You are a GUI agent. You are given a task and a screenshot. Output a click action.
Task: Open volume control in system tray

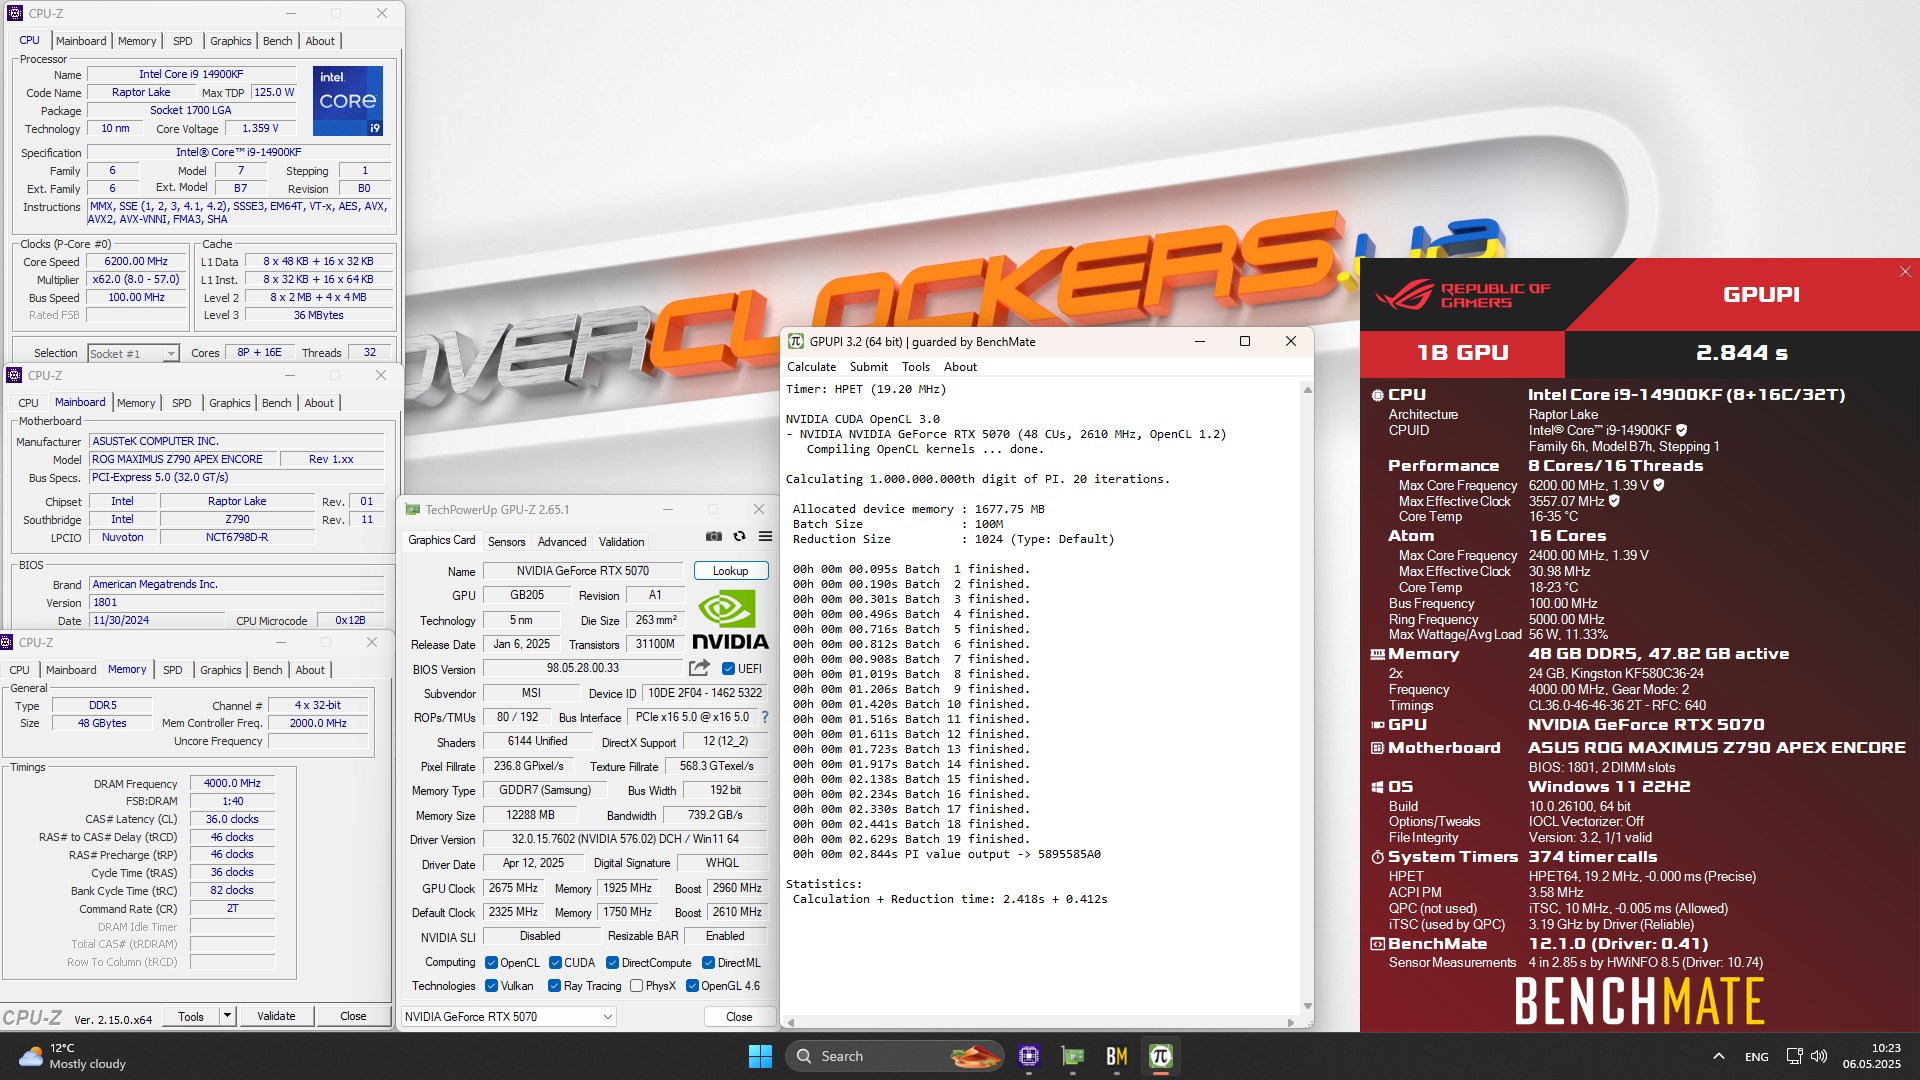point(1819,1056)
